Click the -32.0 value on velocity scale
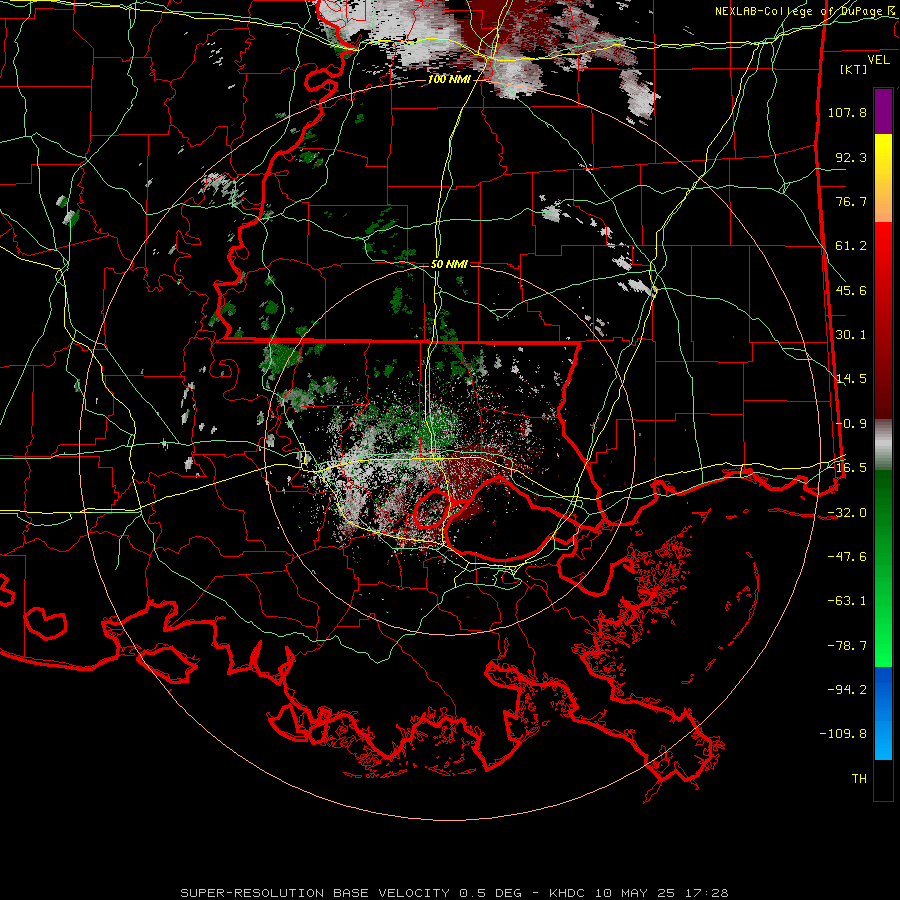This screenshot has height=900, width=900. [847, 513]
